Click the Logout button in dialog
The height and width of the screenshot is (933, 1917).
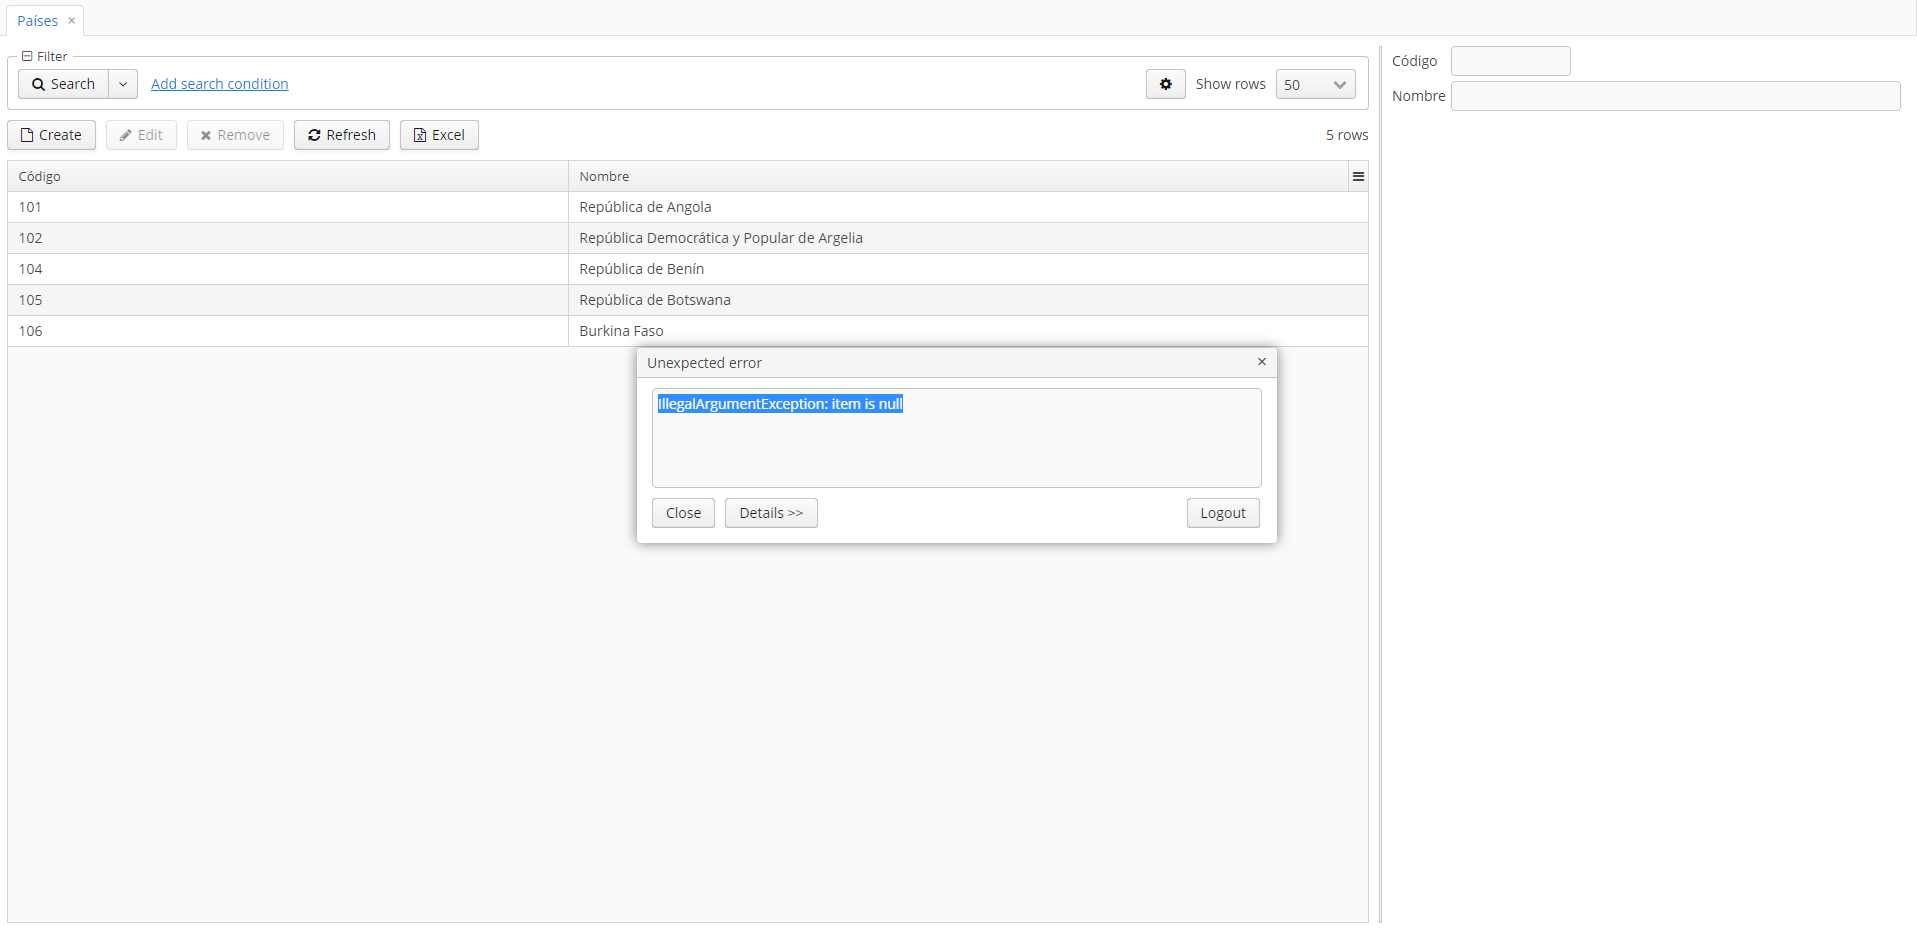[1222, 513]
